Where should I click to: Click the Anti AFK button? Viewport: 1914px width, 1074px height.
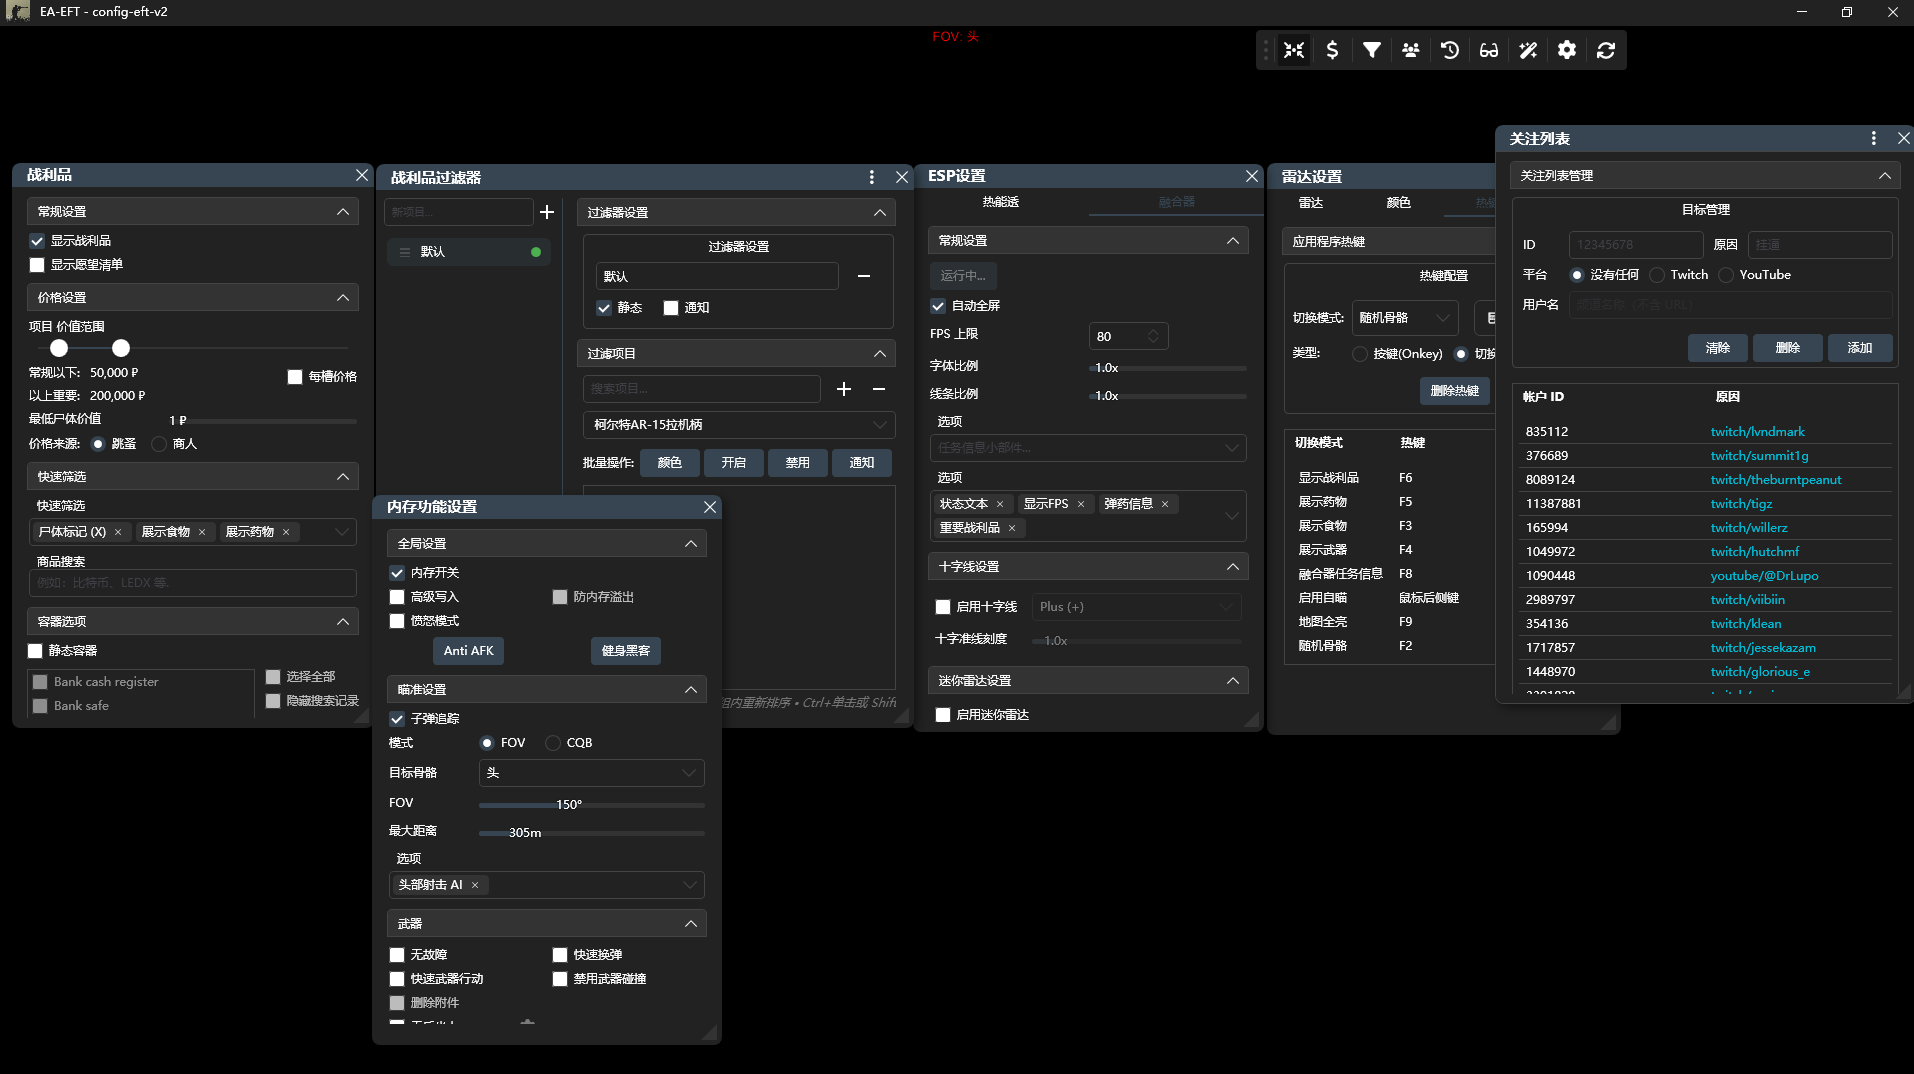(468, 651)
